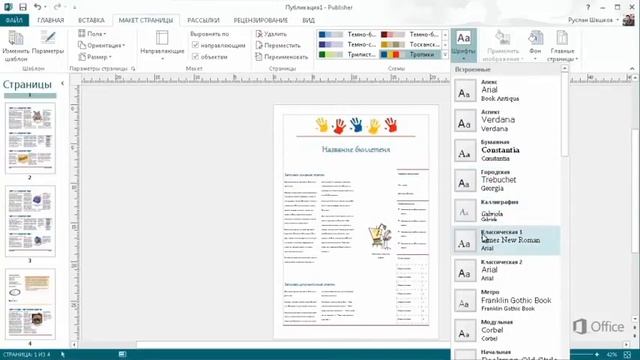Switch to the РАССЫЛКИ tab

tap(203, 20)
